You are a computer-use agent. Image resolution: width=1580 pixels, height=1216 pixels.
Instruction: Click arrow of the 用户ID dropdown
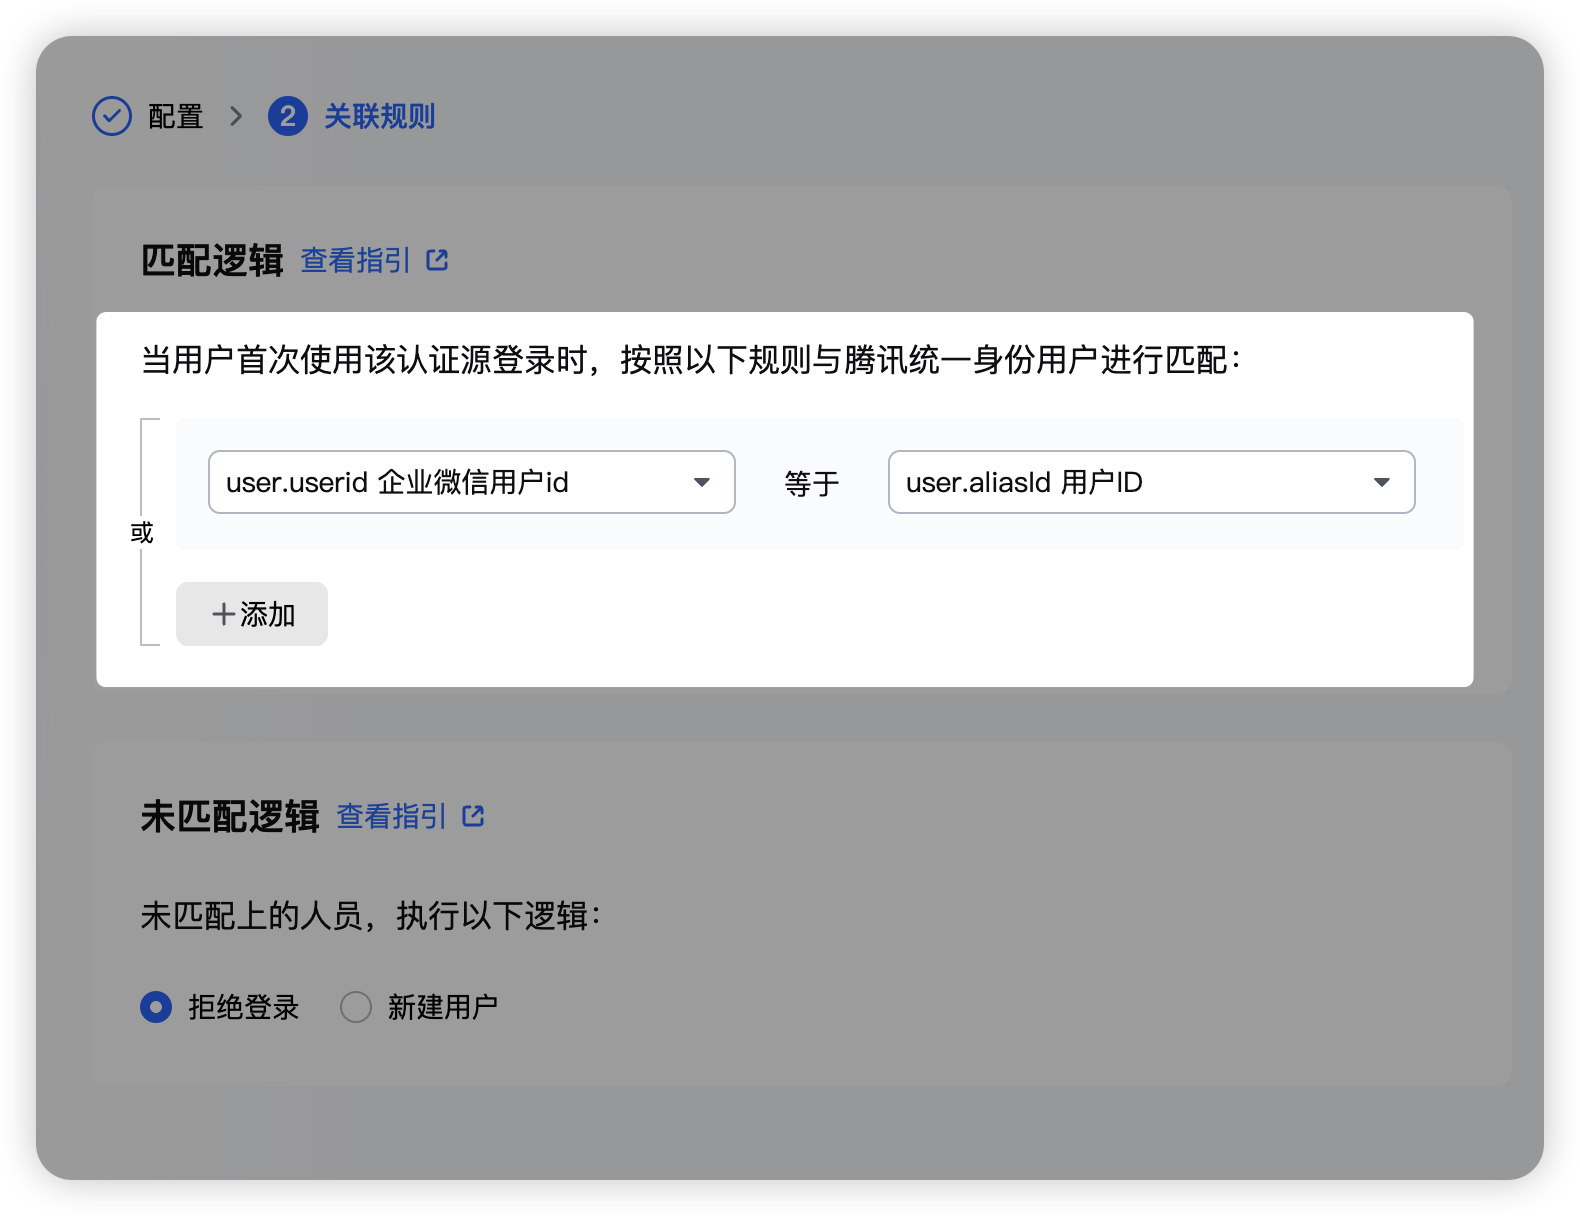click(1382, 482)
